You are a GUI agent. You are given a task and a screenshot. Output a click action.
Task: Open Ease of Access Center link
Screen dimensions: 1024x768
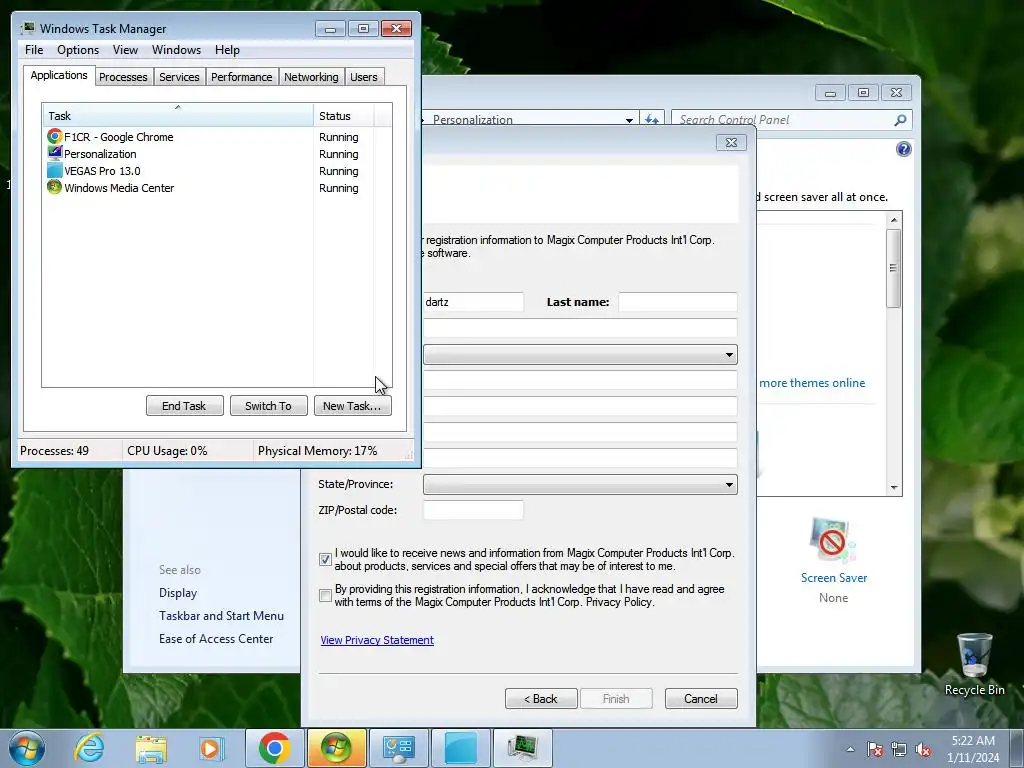(216, 639)
